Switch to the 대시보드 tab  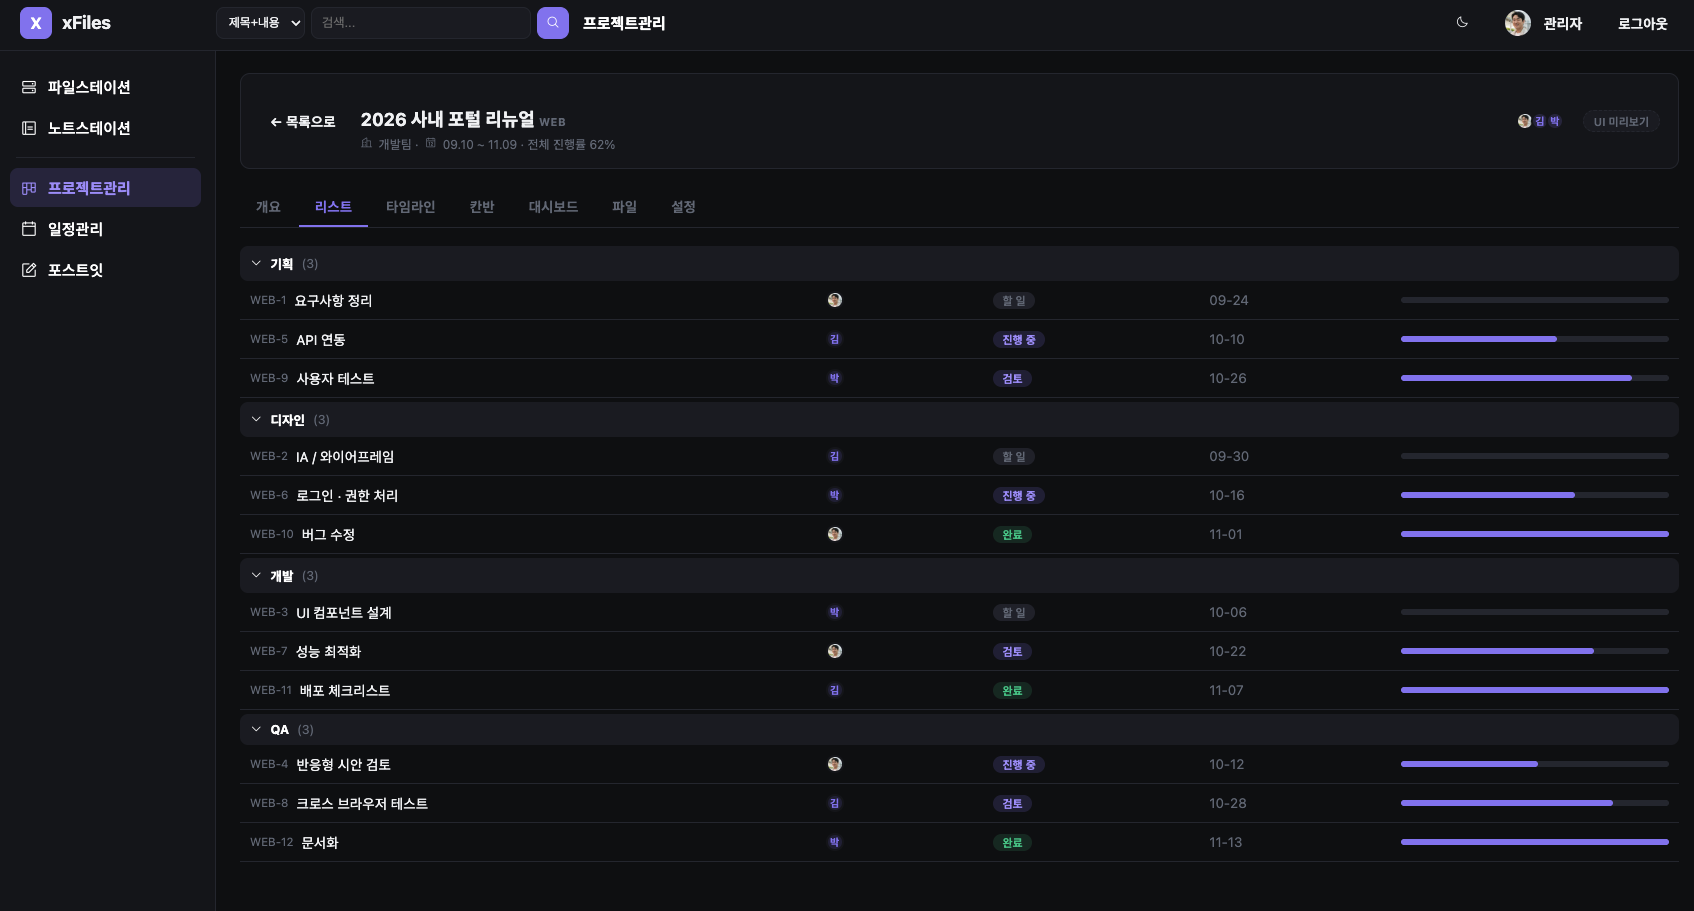click(553, 207)
